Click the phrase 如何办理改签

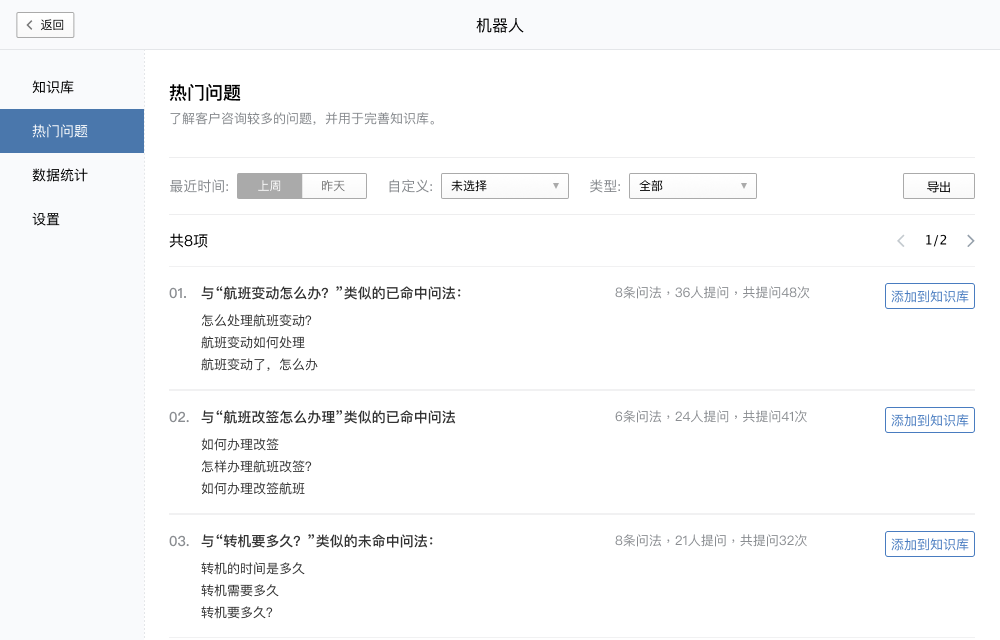(240, 444)
